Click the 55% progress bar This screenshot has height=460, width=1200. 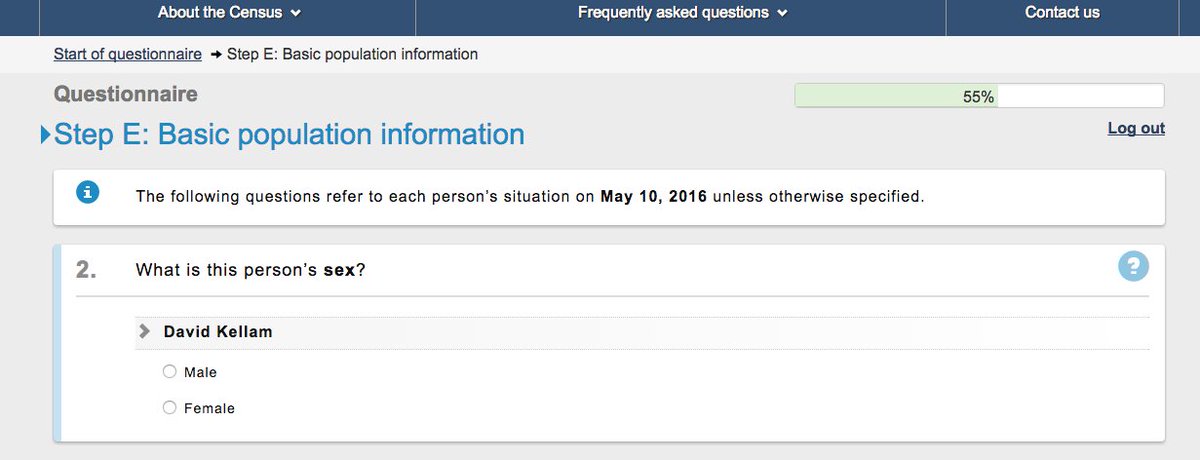click(x=978, y=96)
